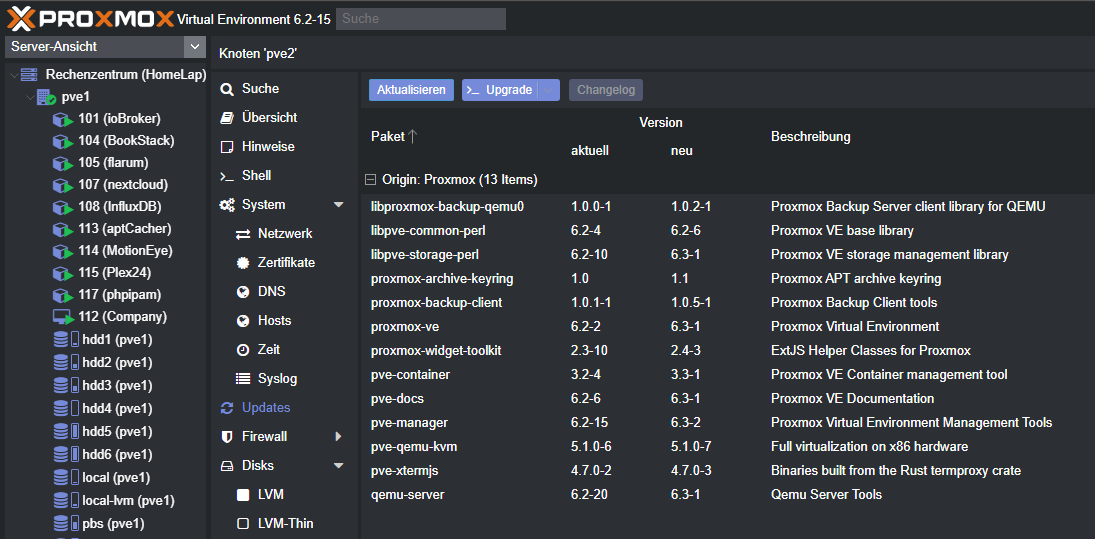Click the shield icon beside Firewall
Image resolution: width=1095 pixels, height=539 pixels.
pyautogui.click(x=226, y=437)
